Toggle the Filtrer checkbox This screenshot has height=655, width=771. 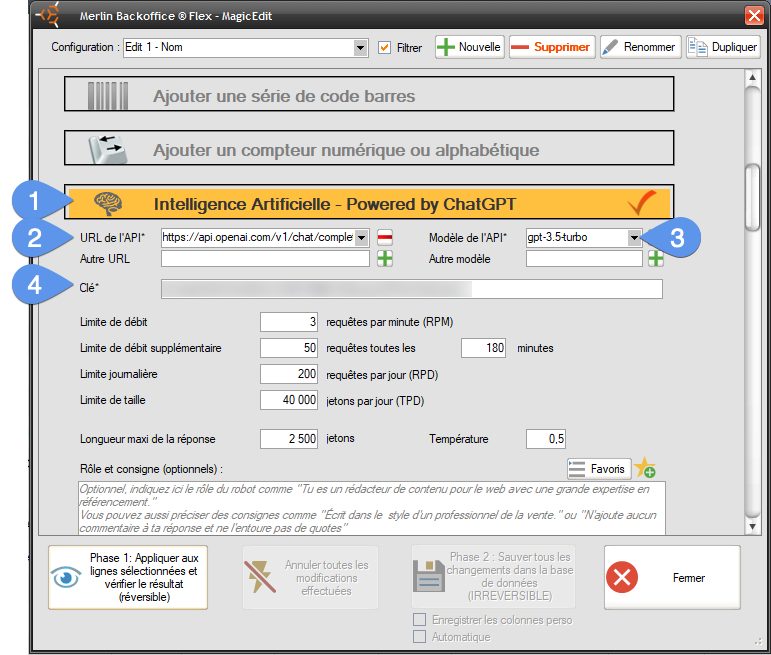[384, 48]
